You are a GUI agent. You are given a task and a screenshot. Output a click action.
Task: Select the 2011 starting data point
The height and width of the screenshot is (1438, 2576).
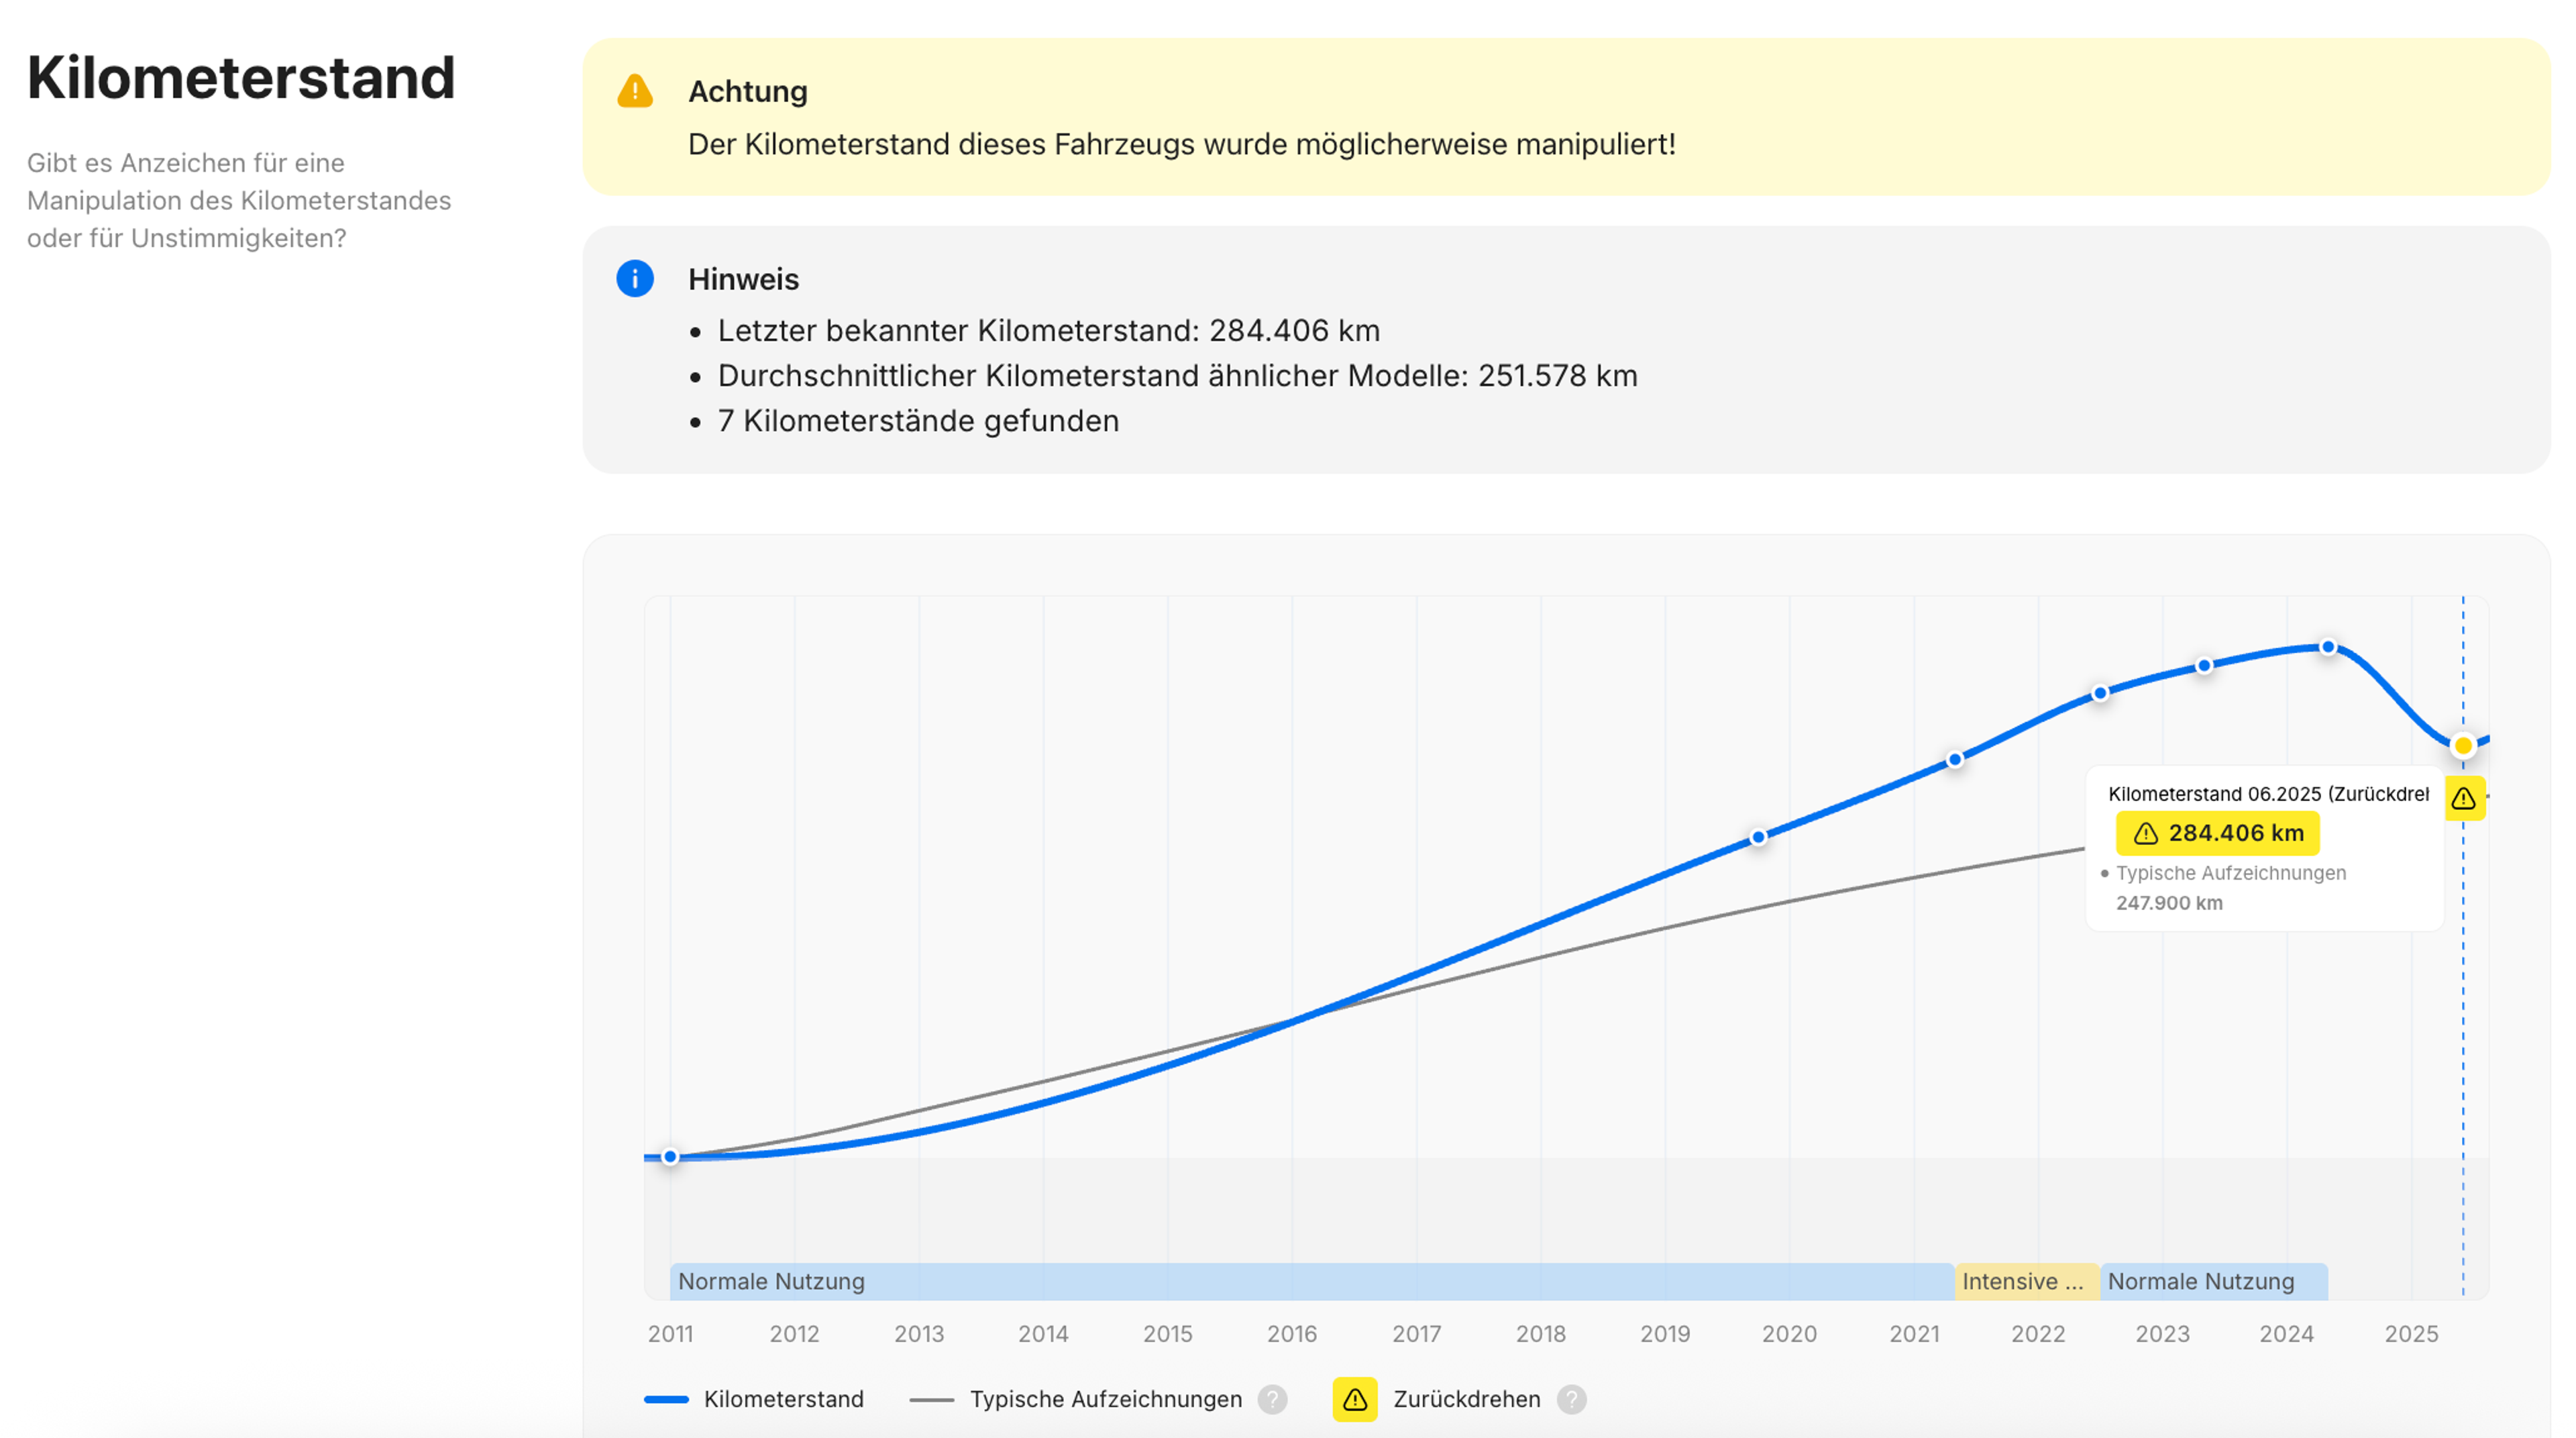(671, 1157)
